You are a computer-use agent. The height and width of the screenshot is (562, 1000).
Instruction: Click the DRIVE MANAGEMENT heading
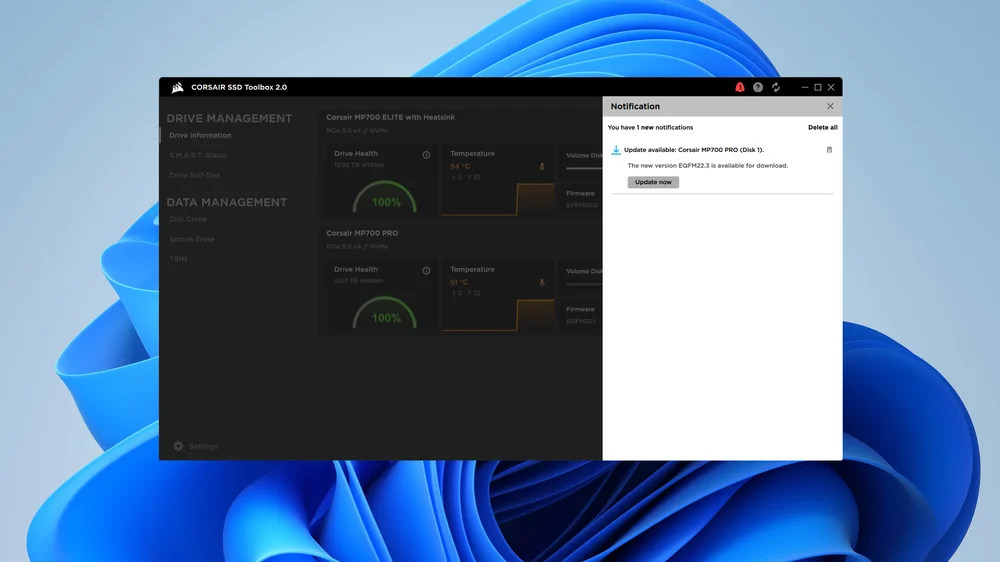(229, 119)
